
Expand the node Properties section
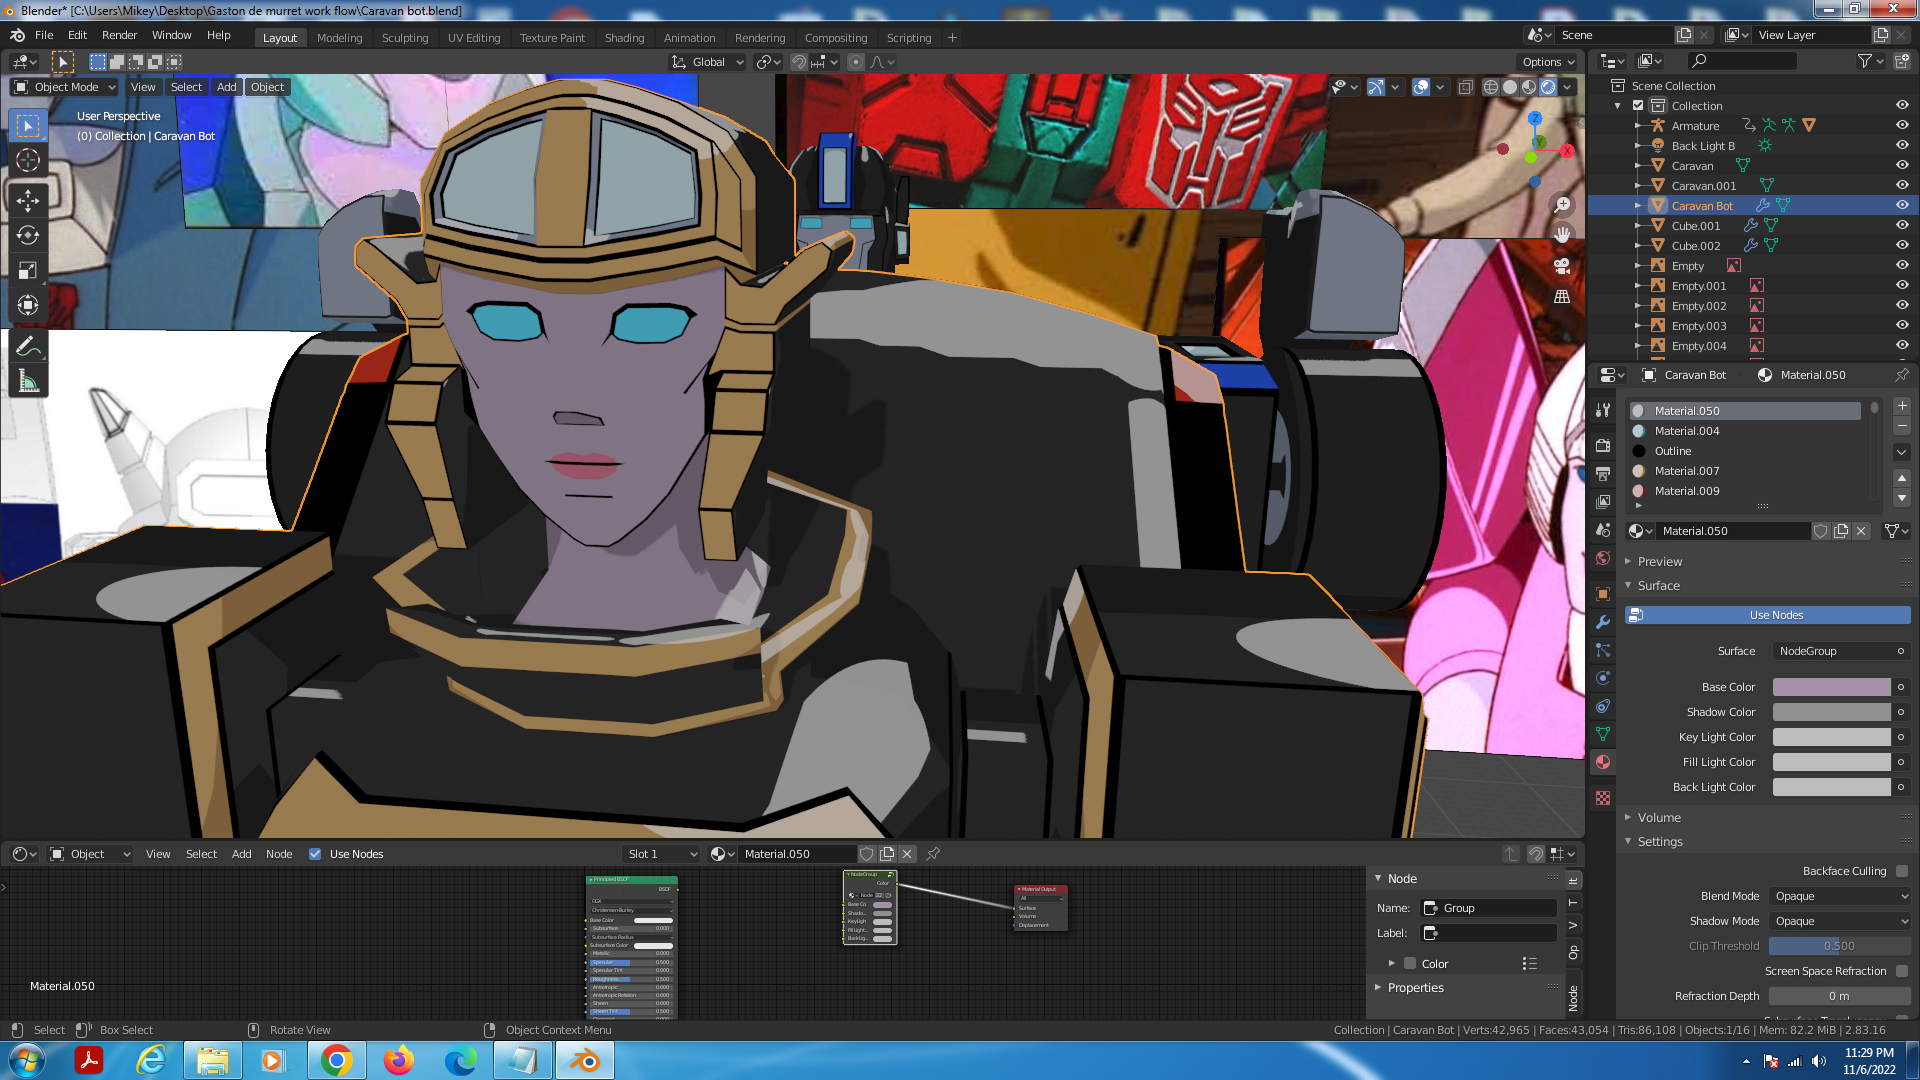[1415, 988]
